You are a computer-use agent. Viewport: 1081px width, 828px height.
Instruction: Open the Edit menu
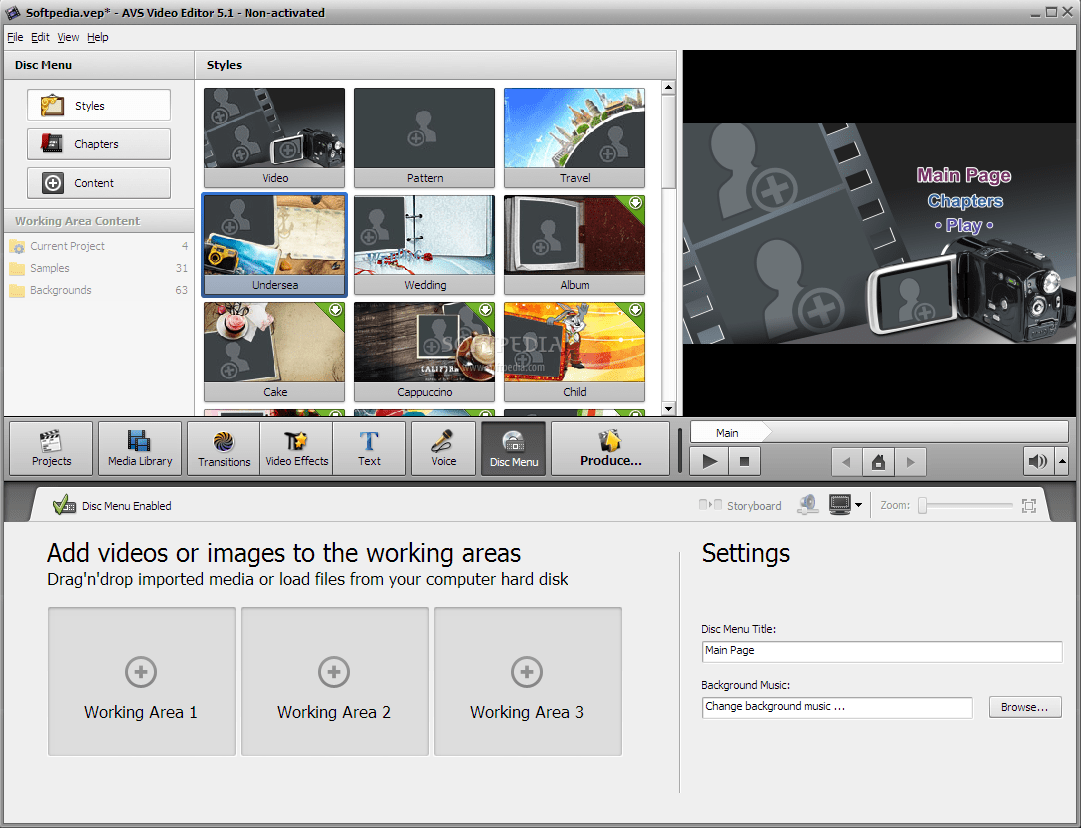40,37
